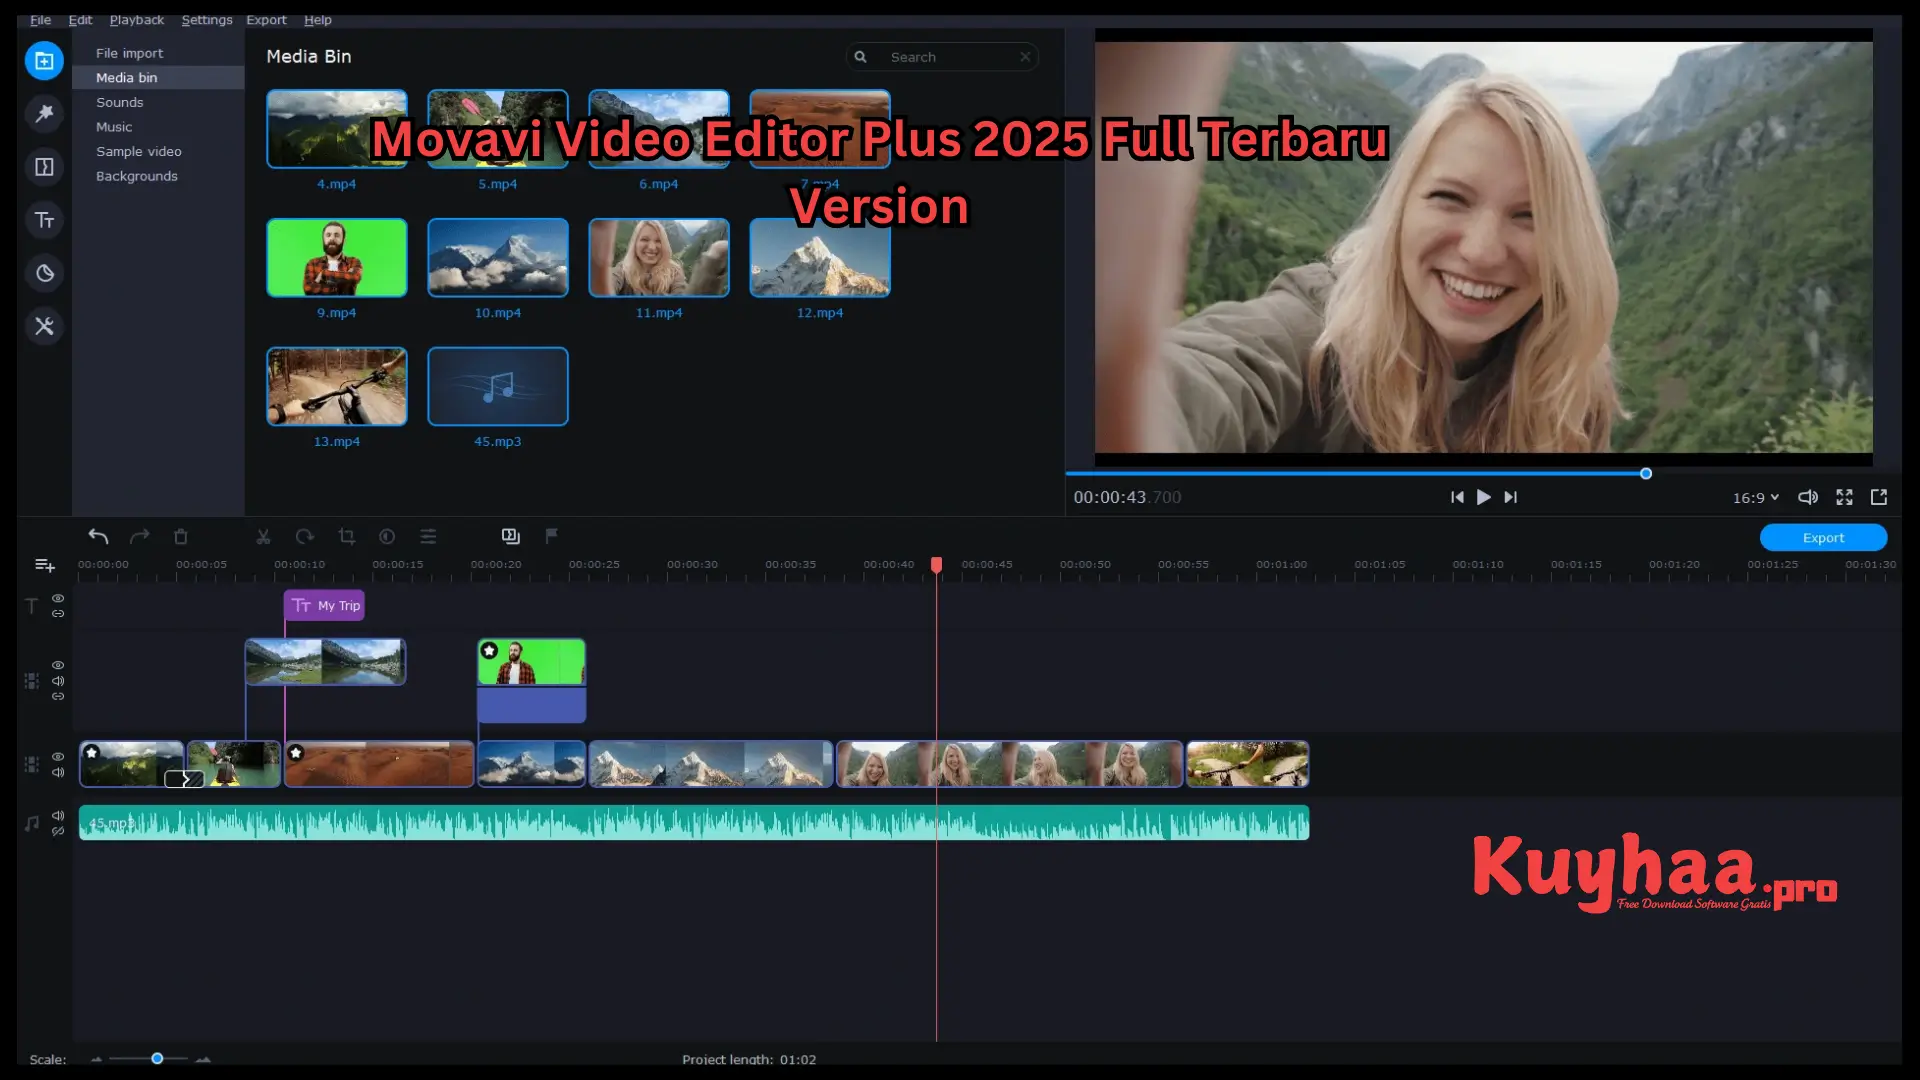Select the 10.mp4 thumbnail in Media Bin
1920x1080 pixels.
point(497,257)
